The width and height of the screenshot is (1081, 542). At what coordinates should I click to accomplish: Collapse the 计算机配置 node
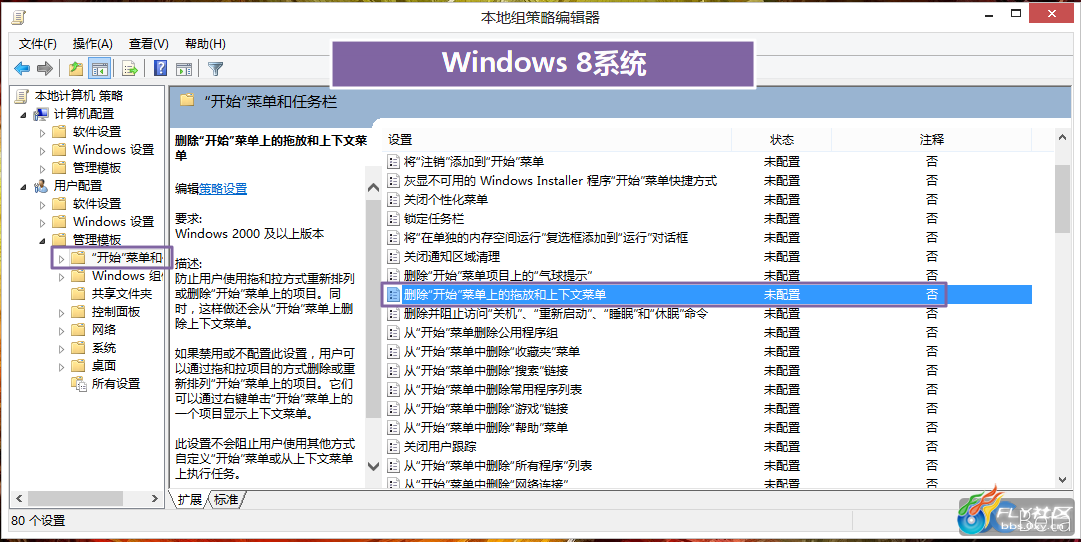pos(23,114)
